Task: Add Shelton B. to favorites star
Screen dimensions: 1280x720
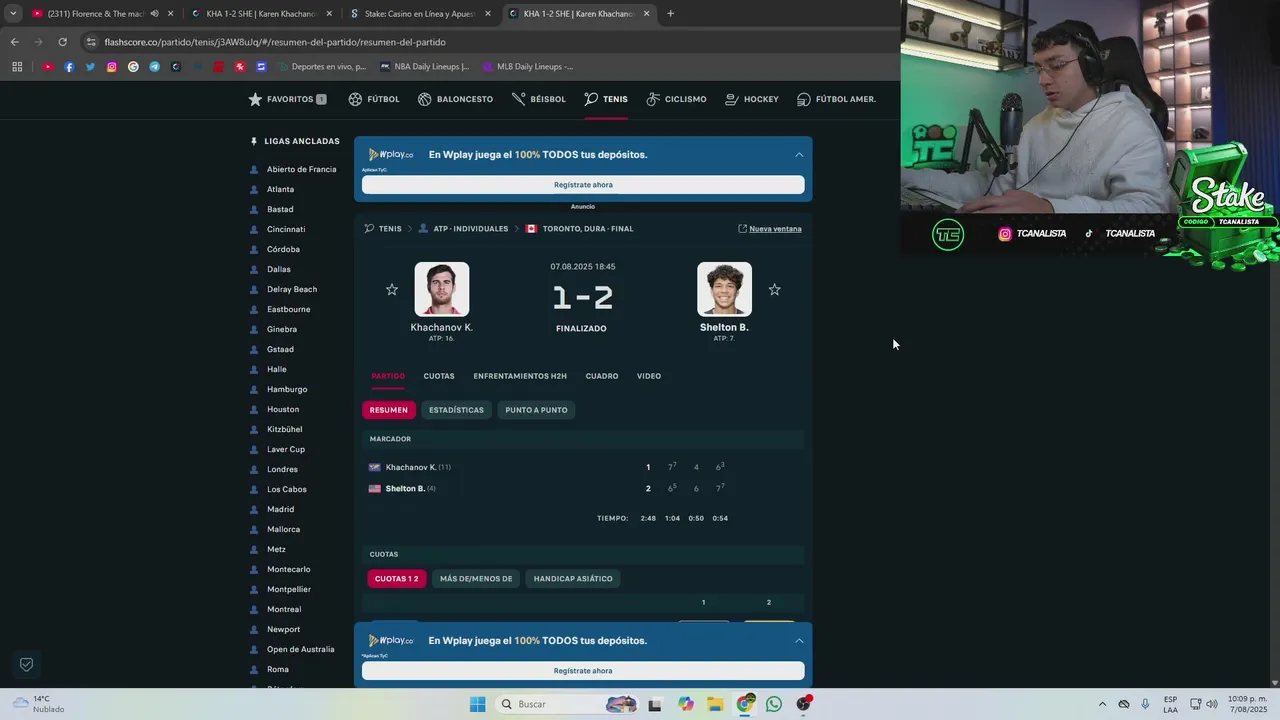Action: 774,289
